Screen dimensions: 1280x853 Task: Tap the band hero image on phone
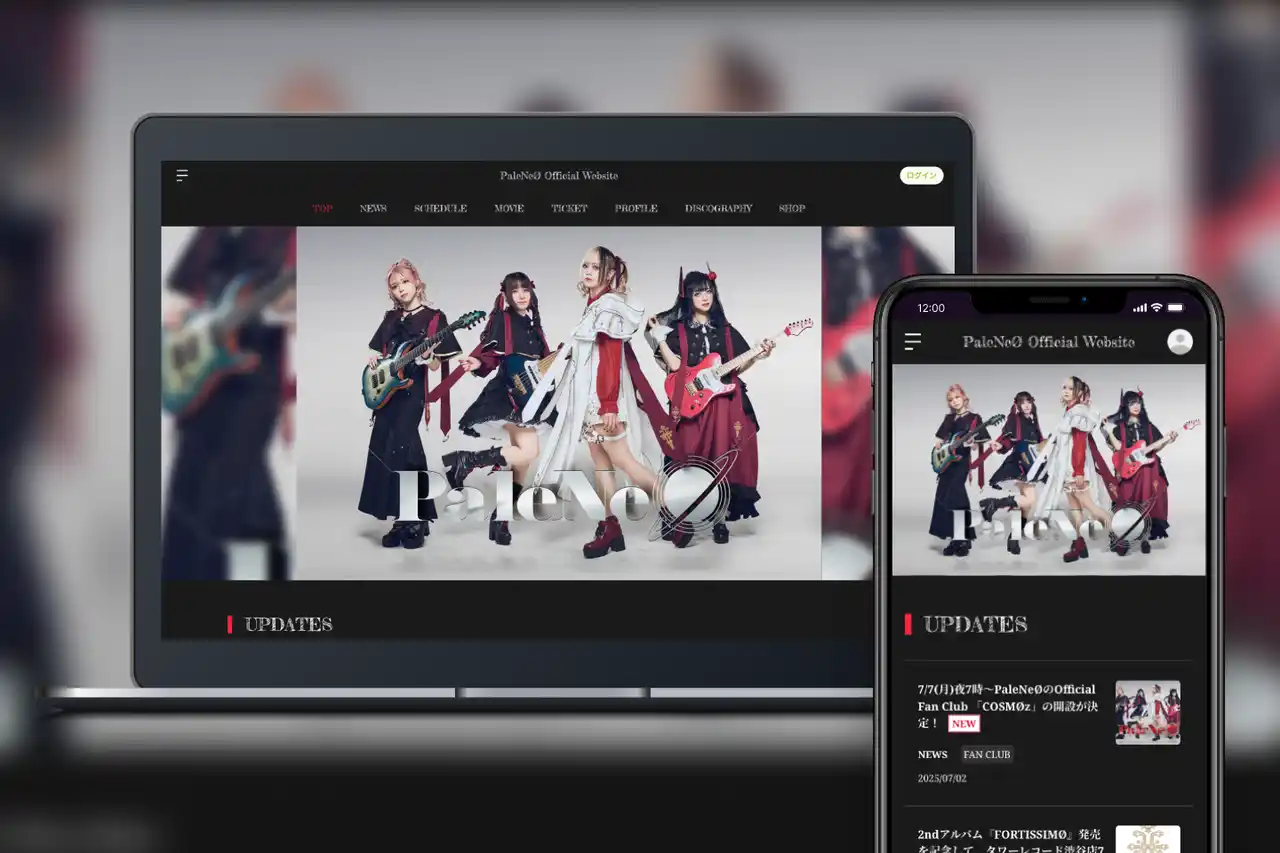point(1049,470)
